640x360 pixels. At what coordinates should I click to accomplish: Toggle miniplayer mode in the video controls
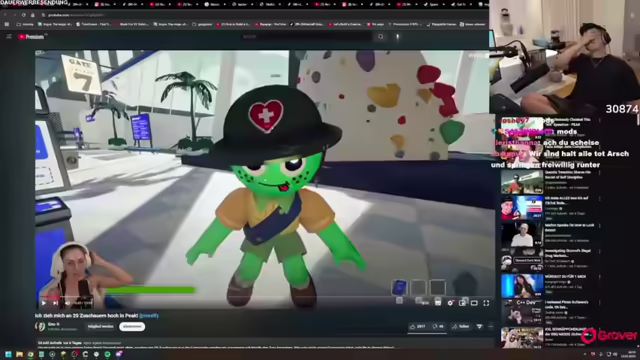click(x=462, y=303)
